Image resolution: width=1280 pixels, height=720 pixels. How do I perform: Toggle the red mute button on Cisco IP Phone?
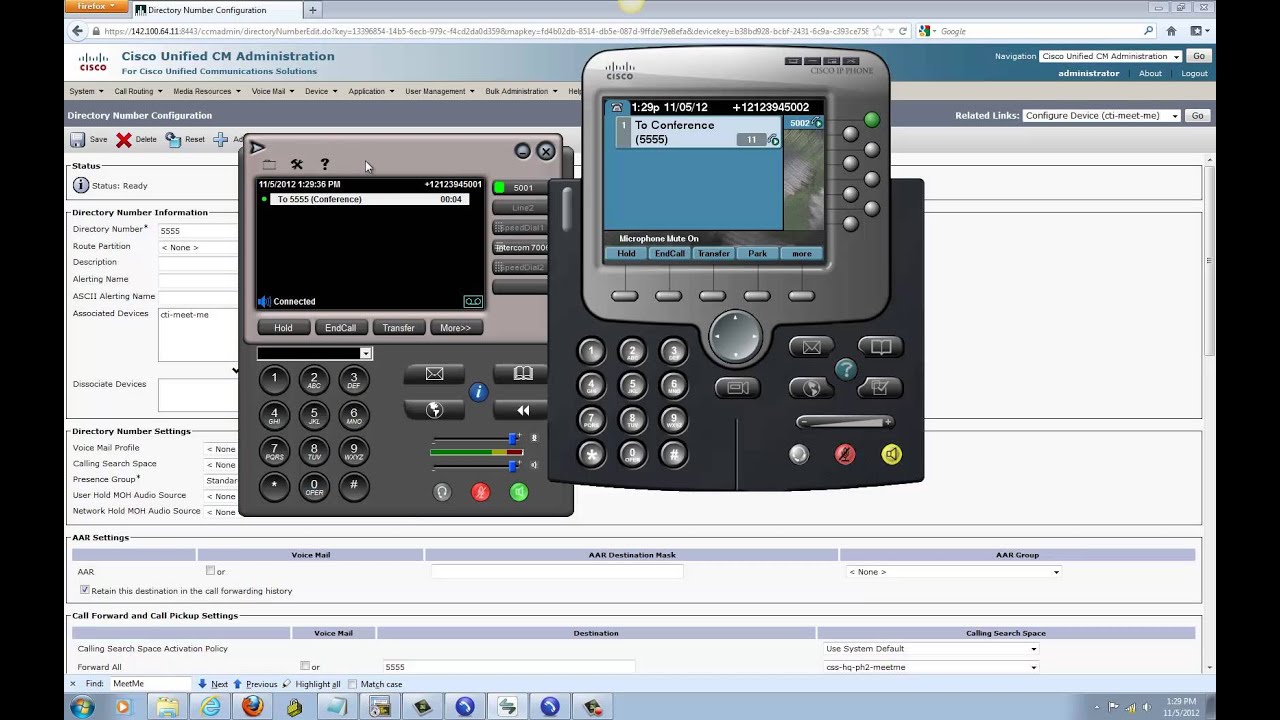pos(845,455)
